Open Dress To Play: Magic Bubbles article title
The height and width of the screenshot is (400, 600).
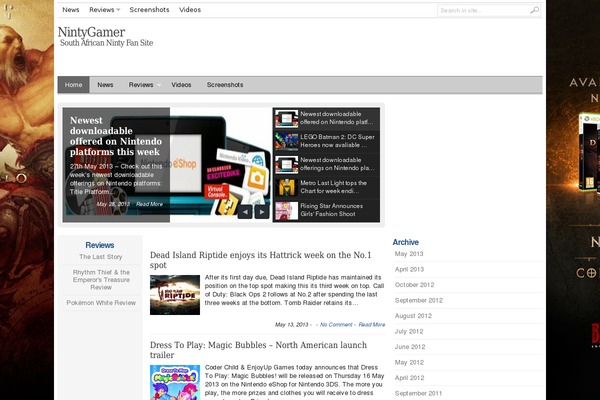click(x=258, y=350)
